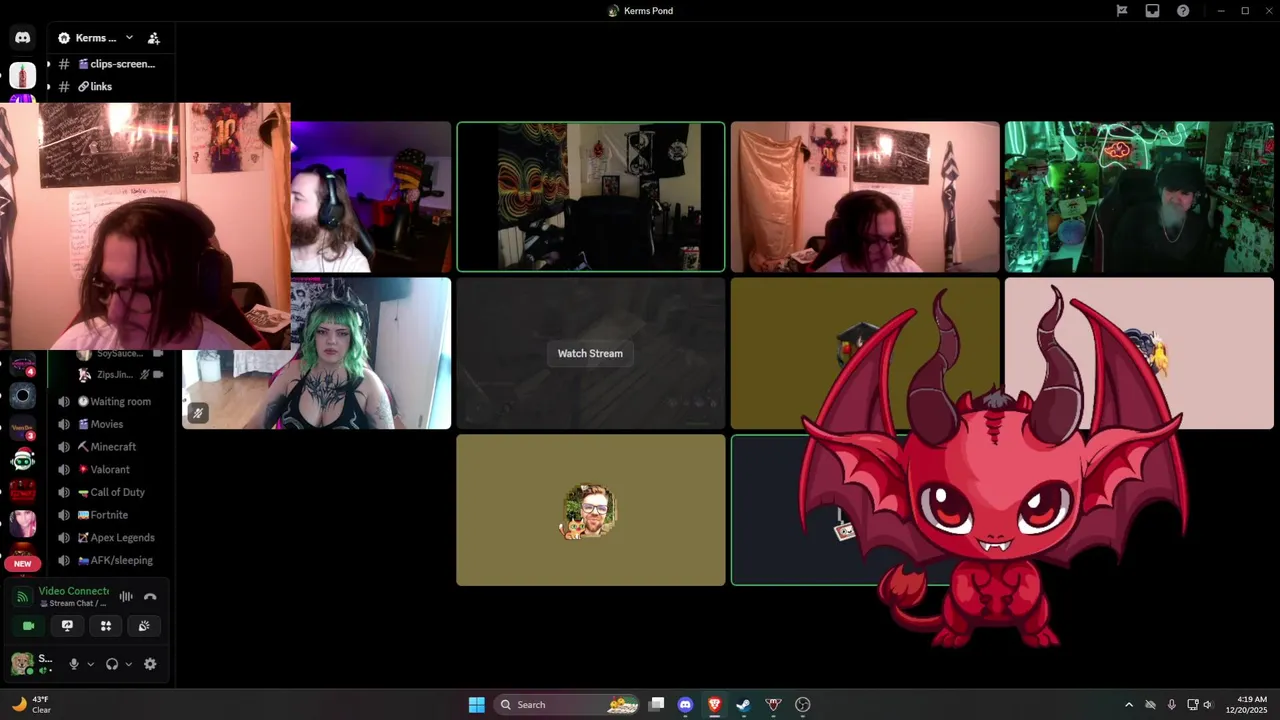1280x720 pixels.
Task: Select the SoySauce user in voice list
Action: (120, 354)
